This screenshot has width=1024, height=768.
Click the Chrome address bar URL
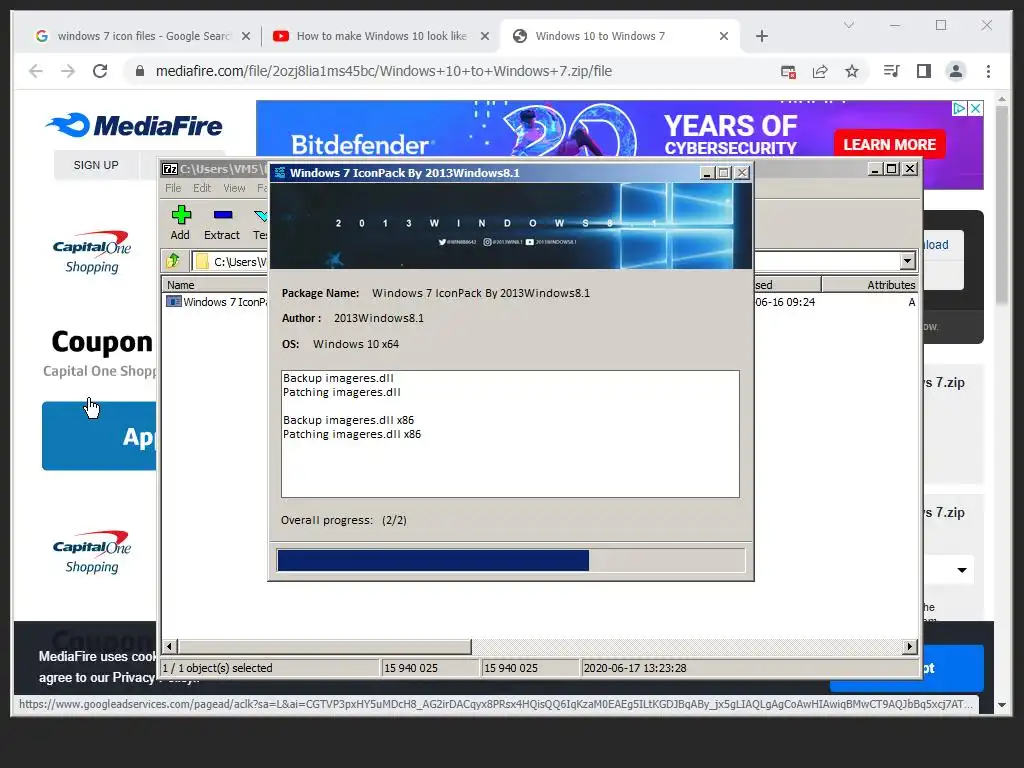pos(383,71)
